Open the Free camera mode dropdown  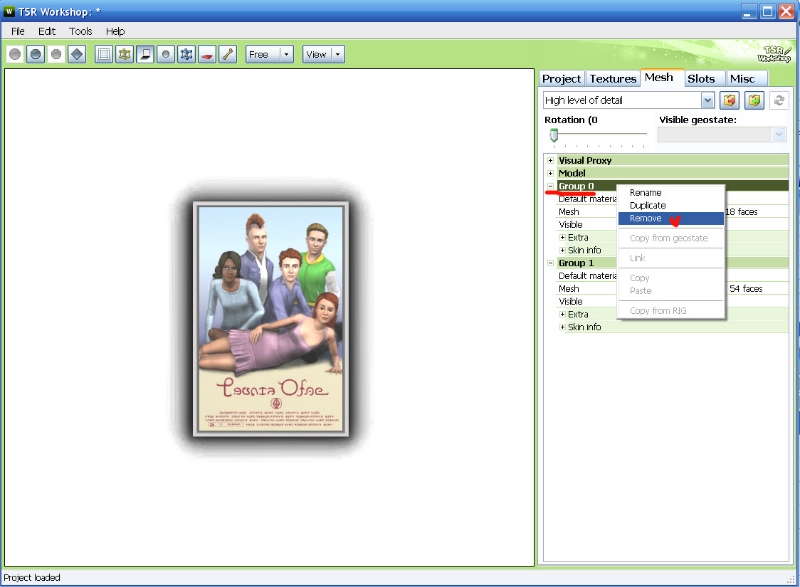tap(286, 54)
